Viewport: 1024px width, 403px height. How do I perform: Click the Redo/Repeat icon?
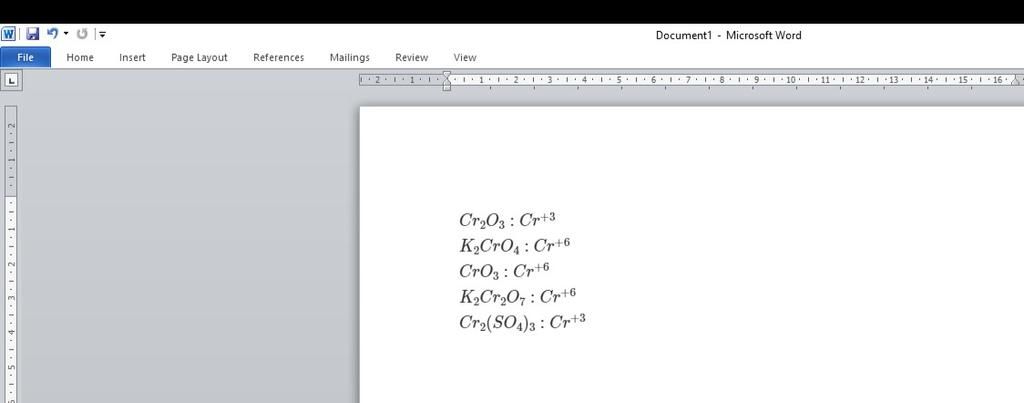82,34
